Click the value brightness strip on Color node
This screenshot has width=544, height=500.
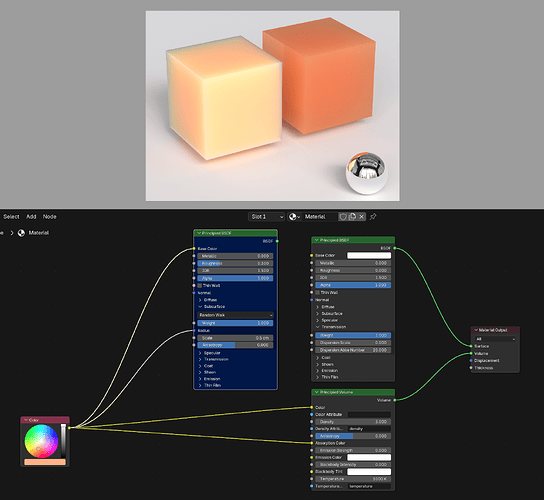63,441
